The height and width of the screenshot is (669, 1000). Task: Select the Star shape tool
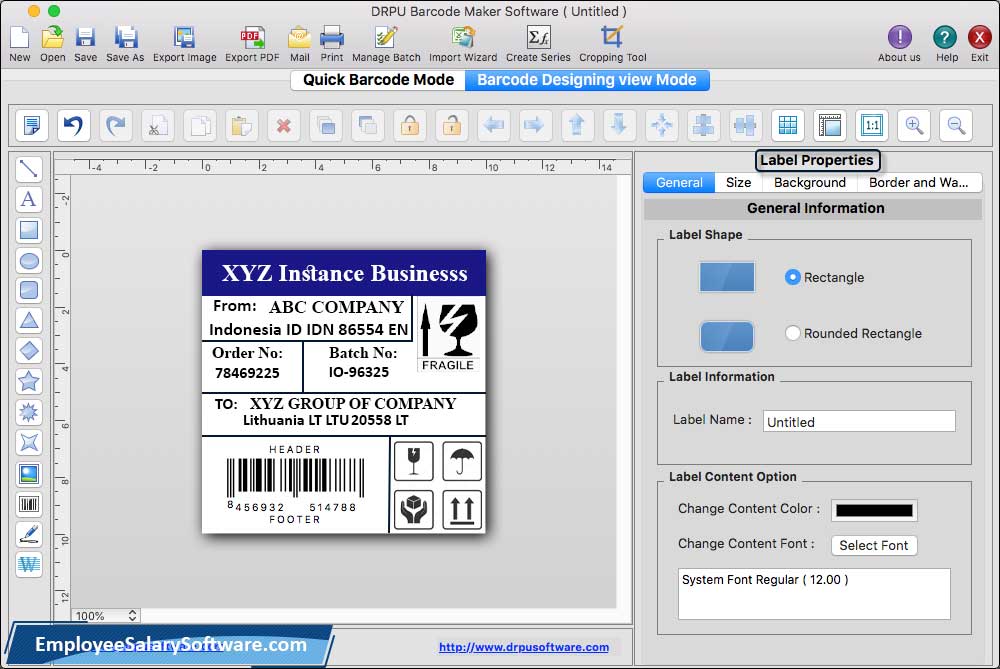(29, 381)
